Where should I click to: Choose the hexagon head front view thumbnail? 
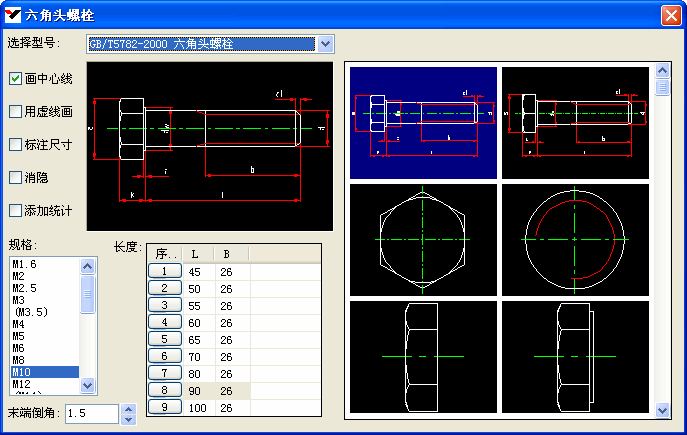[x=423, y=240]
